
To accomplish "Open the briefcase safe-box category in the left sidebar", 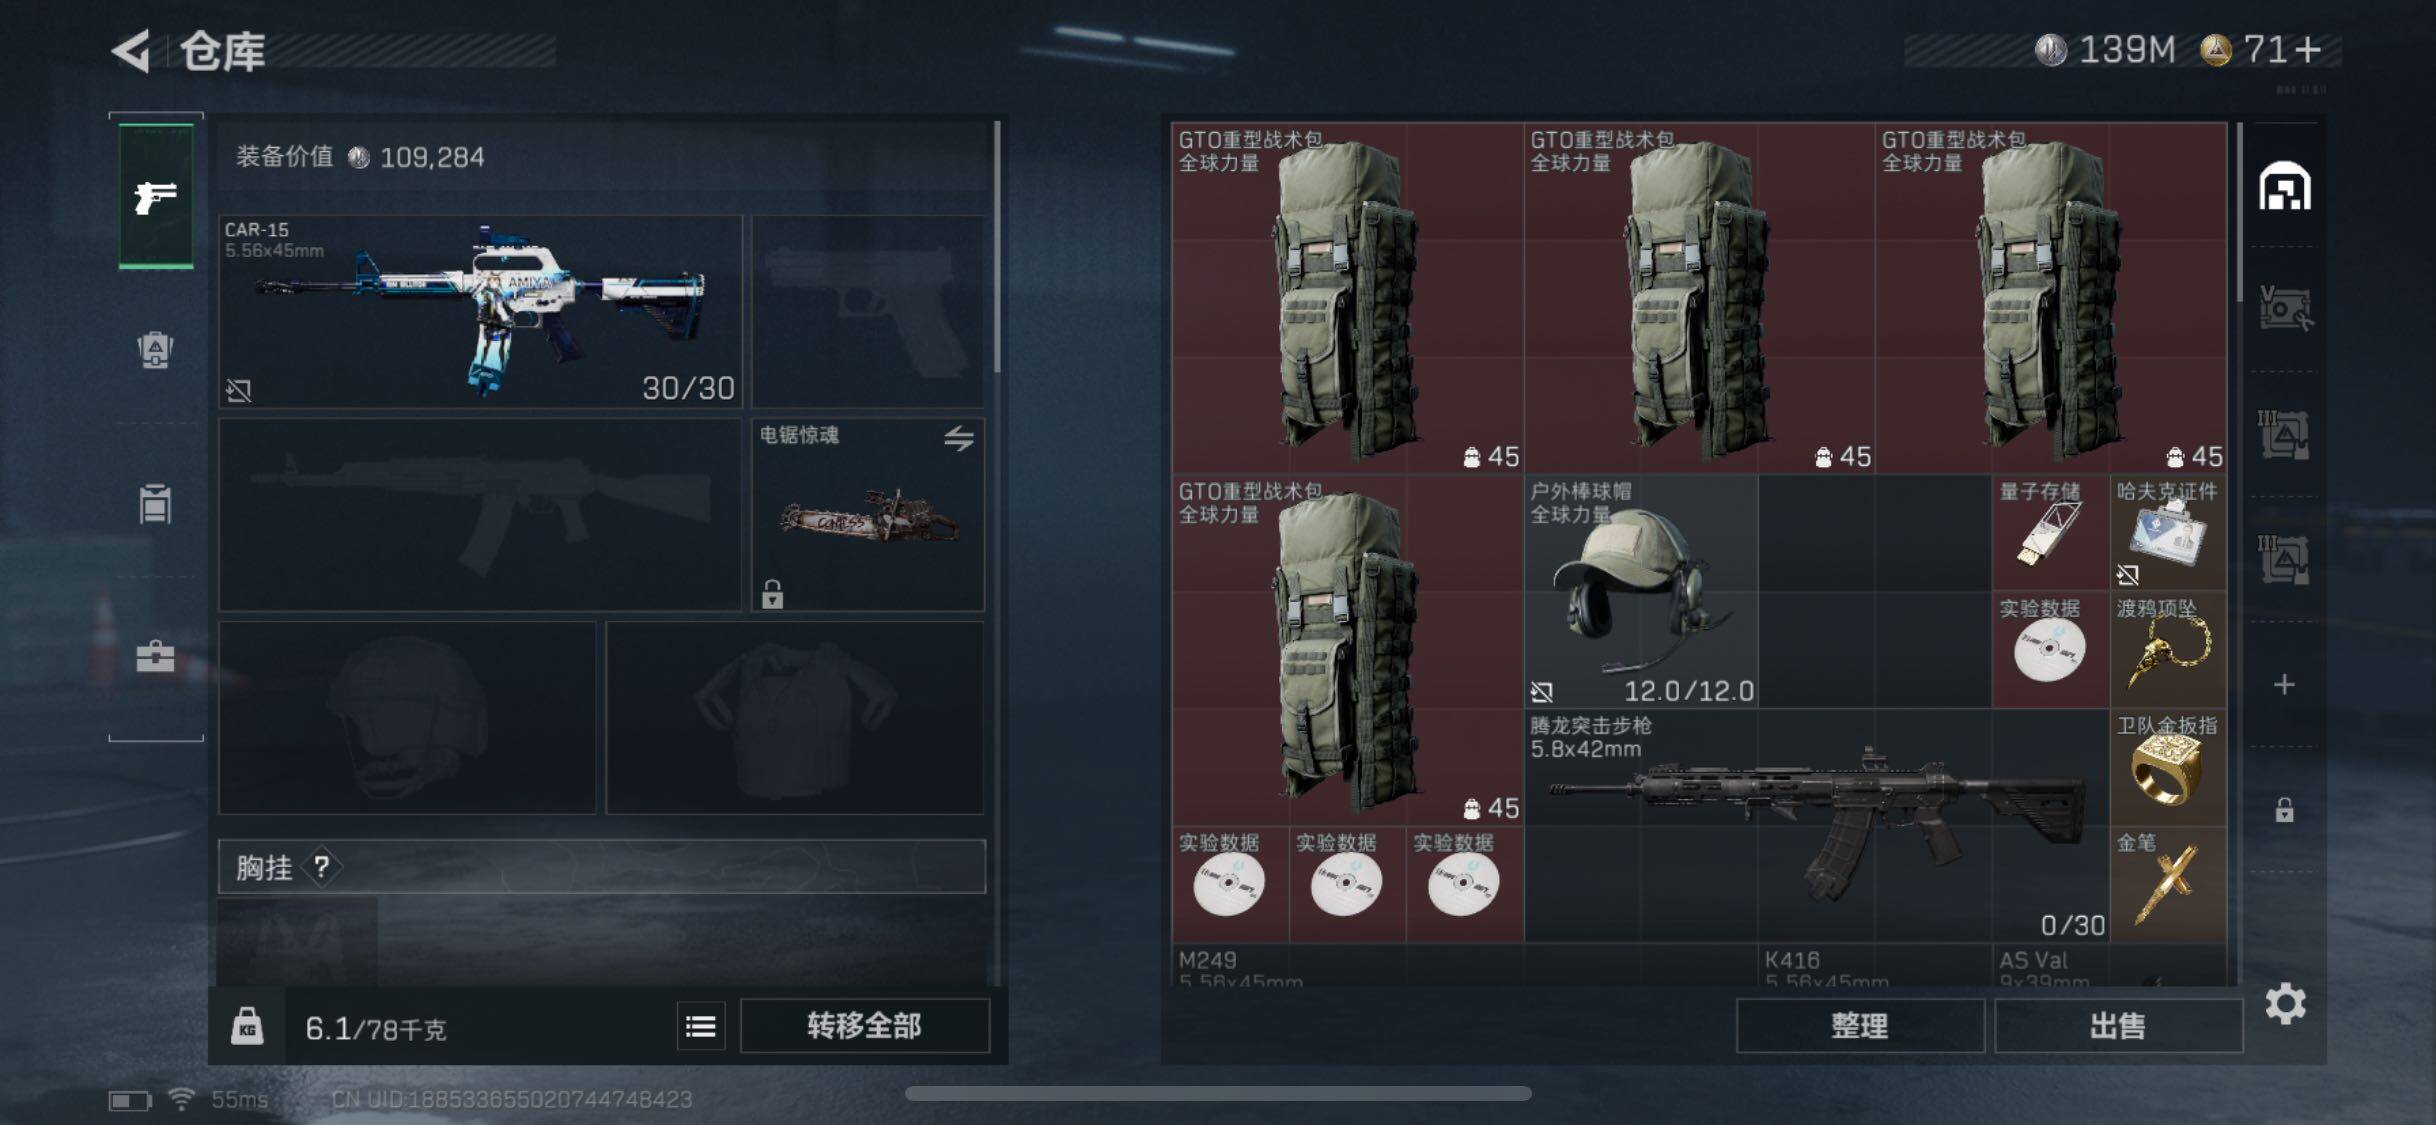I will 155,657.
